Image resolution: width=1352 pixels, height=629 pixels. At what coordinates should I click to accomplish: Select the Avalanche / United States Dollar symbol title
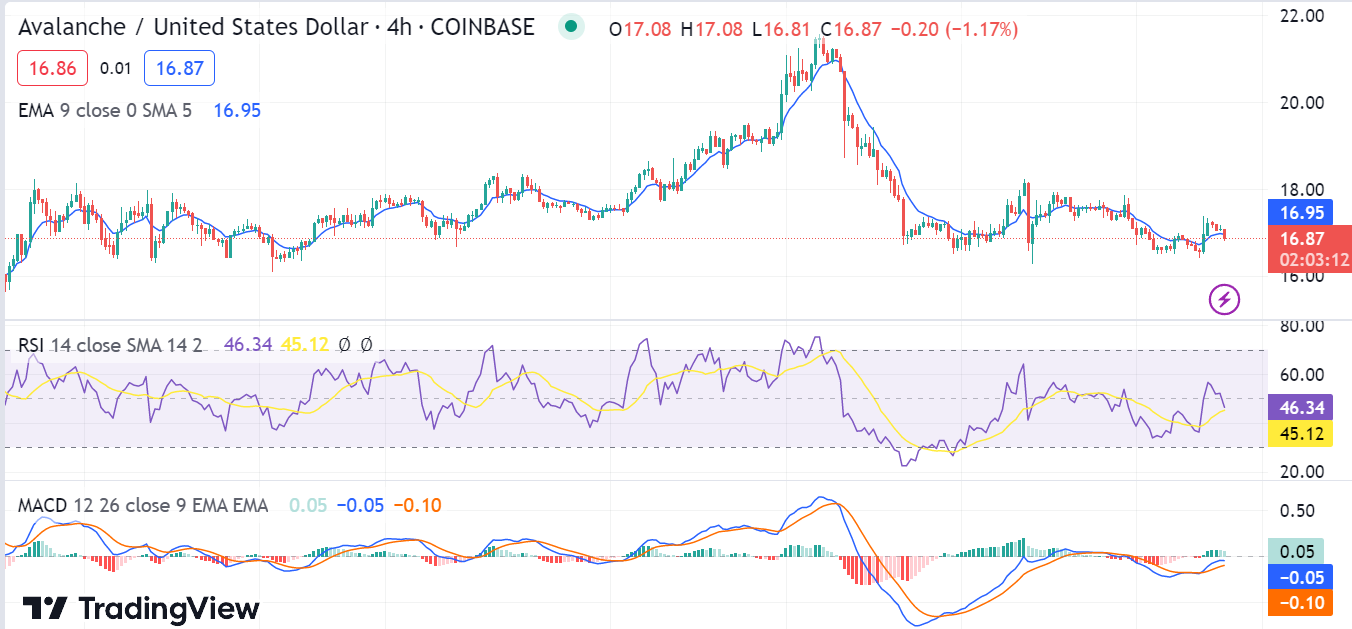point(276,28)
